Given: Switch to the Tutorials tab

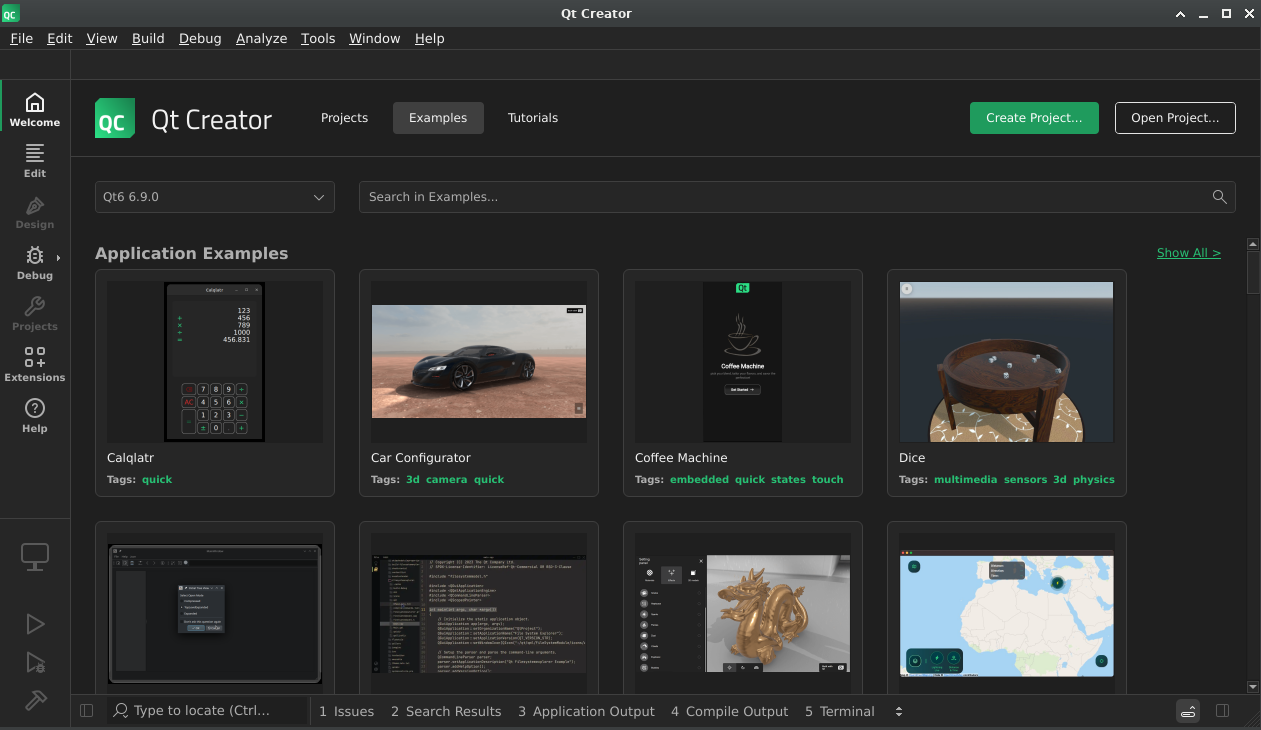Looking at the screenshot, I should point(533,118).
